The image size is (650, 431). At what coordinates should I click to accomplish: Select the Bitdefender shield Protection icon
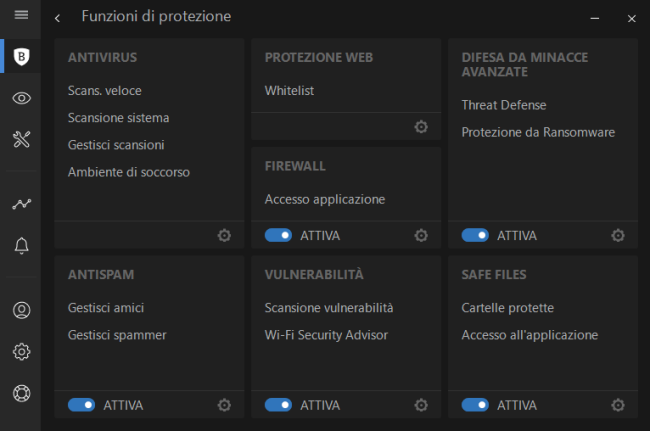21,56
